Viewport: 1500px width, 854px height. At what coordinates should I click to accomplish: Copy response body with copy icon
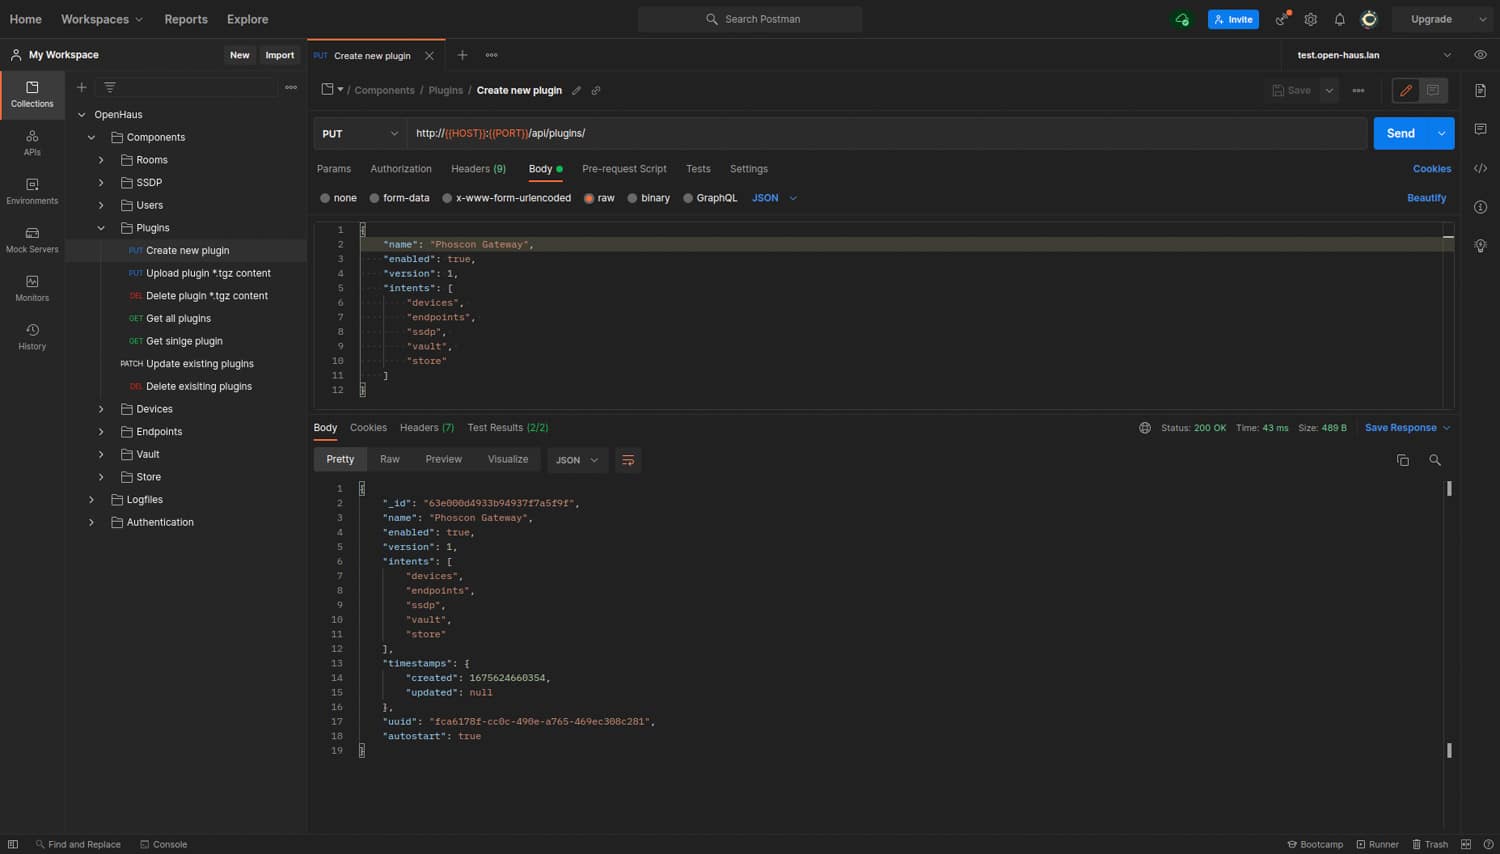tap(1403, 460)
